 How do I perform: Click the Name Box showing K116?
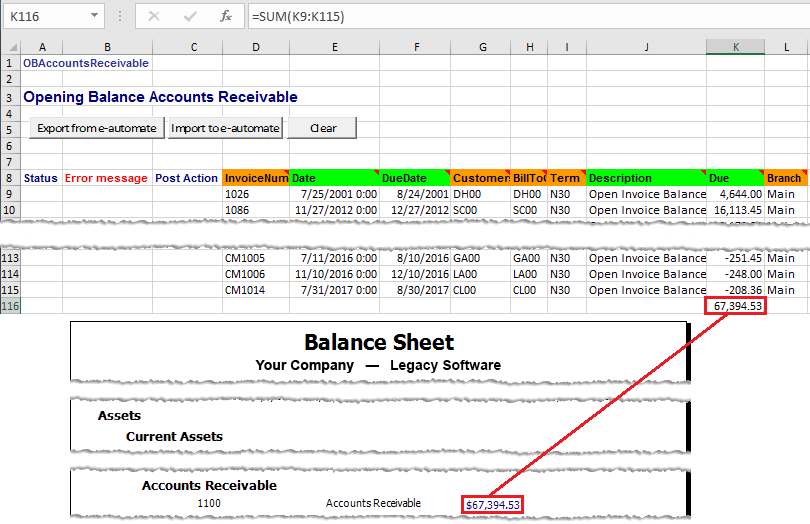[x=45, y=16]
